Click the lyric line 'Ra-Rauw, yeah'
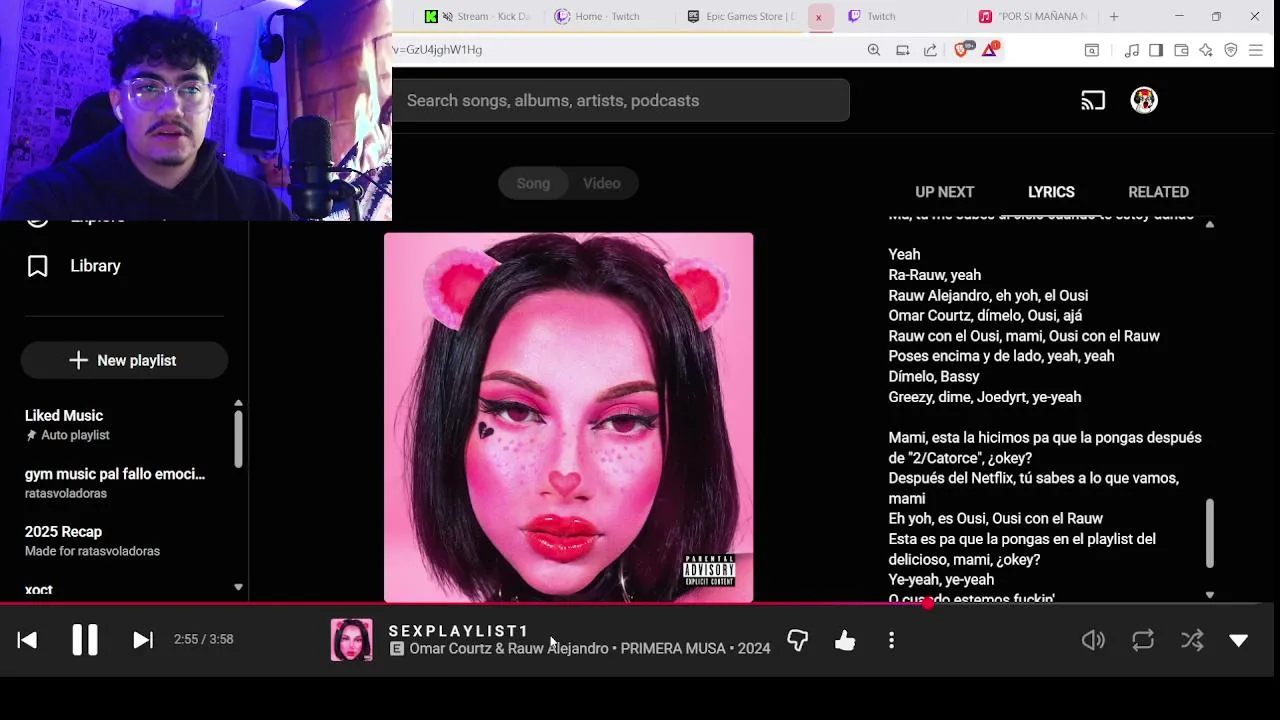Screen dimensions: 1280x720 (934, 275)
